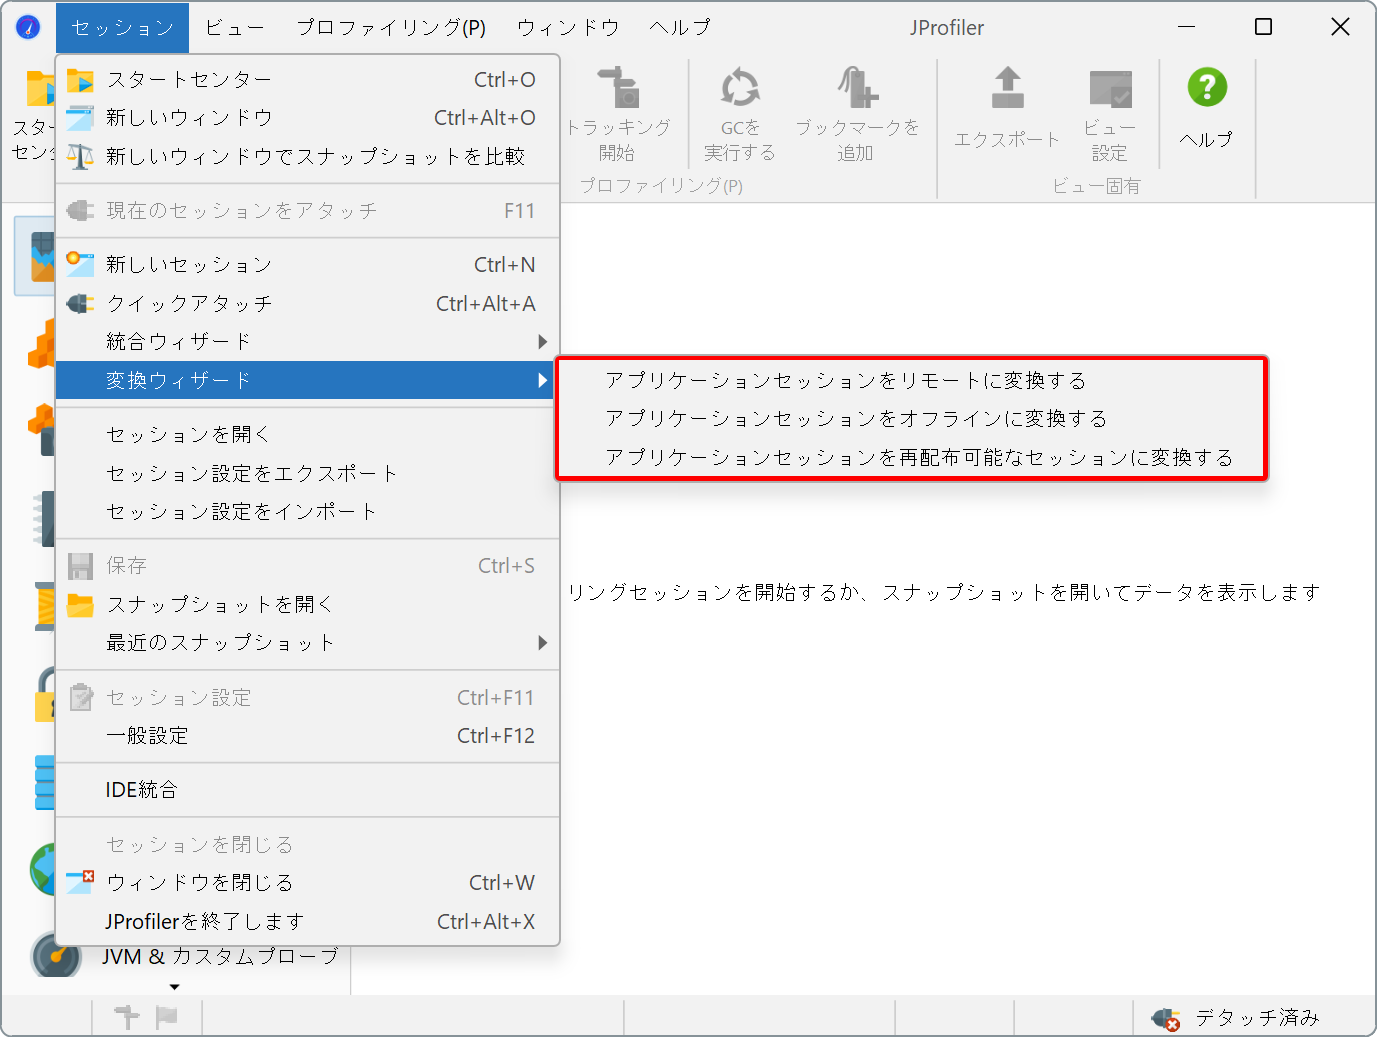Click the 新しいウィンドウ window icon

pyautogui.click(x=80, y=118)
